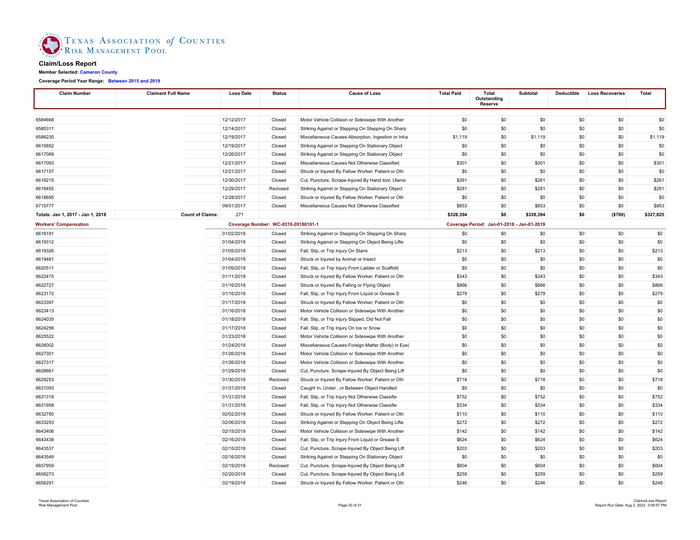Select the loss date 12/28/2017
This screenshot has height=540, width=700.
tap(233, 197)
